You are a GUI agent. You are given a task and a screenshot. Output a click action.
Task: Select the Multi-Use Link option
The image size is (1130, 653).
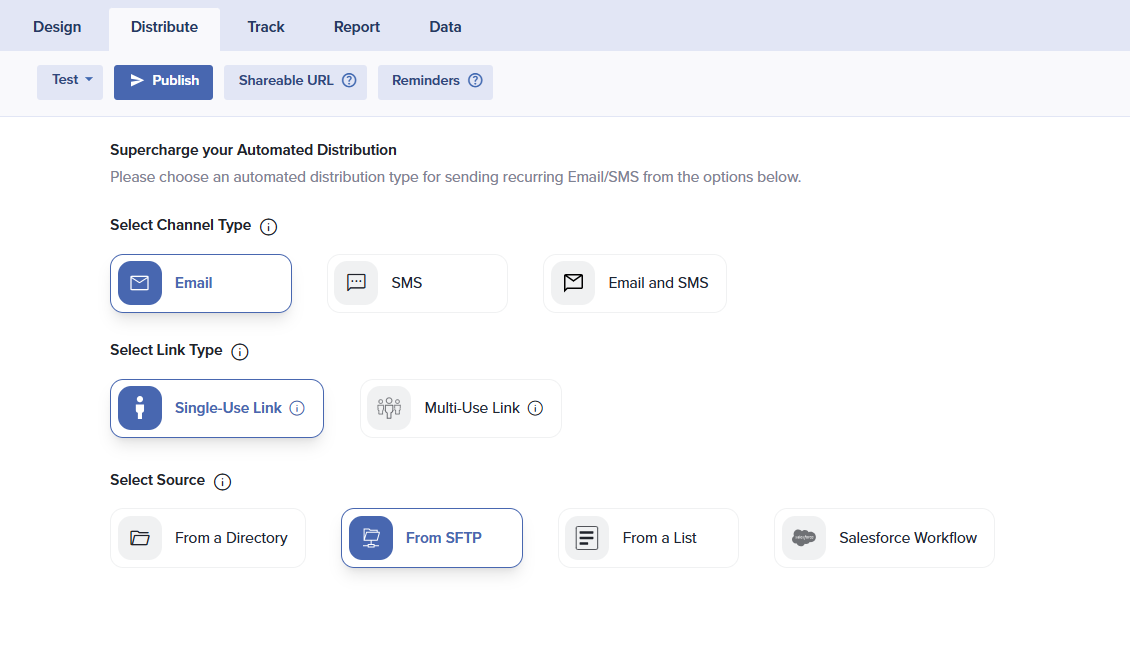[x=460, y=408]
